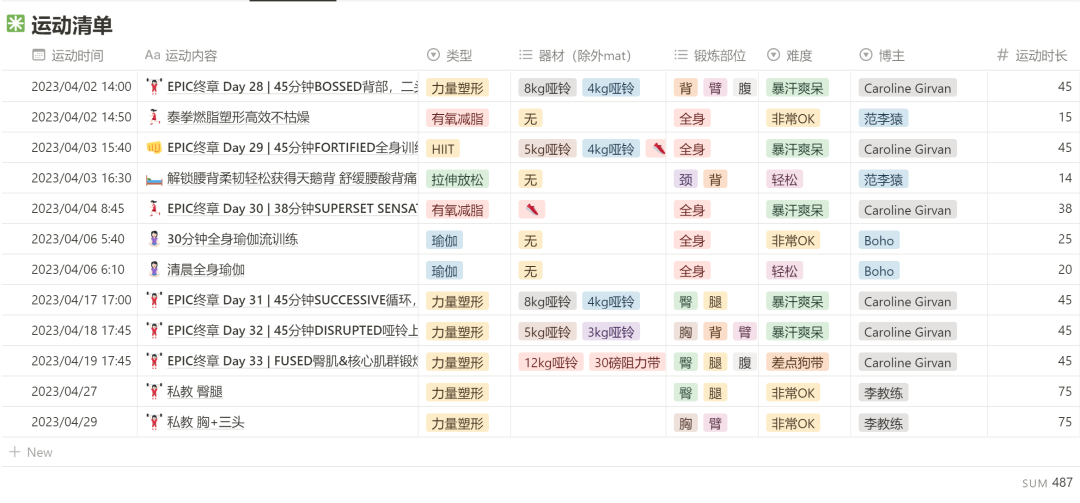Screen dimensions: 1080x503
Task: Open the EPIC终章 Day 32 page title
Action: coord(293,330)
